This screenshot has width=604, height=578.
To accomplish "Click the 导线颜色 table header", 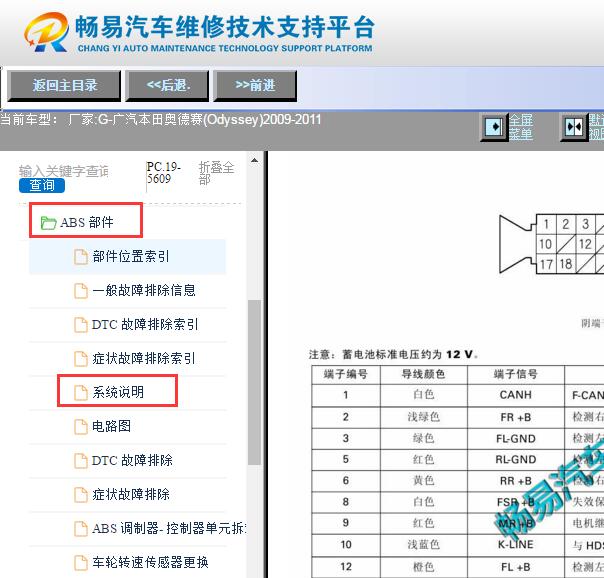I will (x=423, y=374).
